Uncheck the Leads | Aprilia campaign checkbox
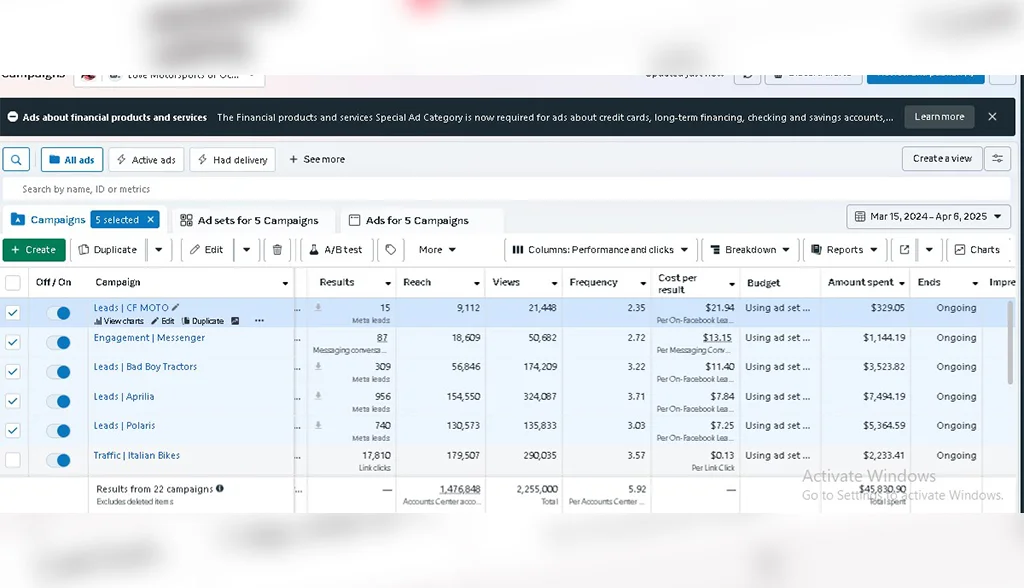Viewport: 1024px width, 588px height. point(13,401)
